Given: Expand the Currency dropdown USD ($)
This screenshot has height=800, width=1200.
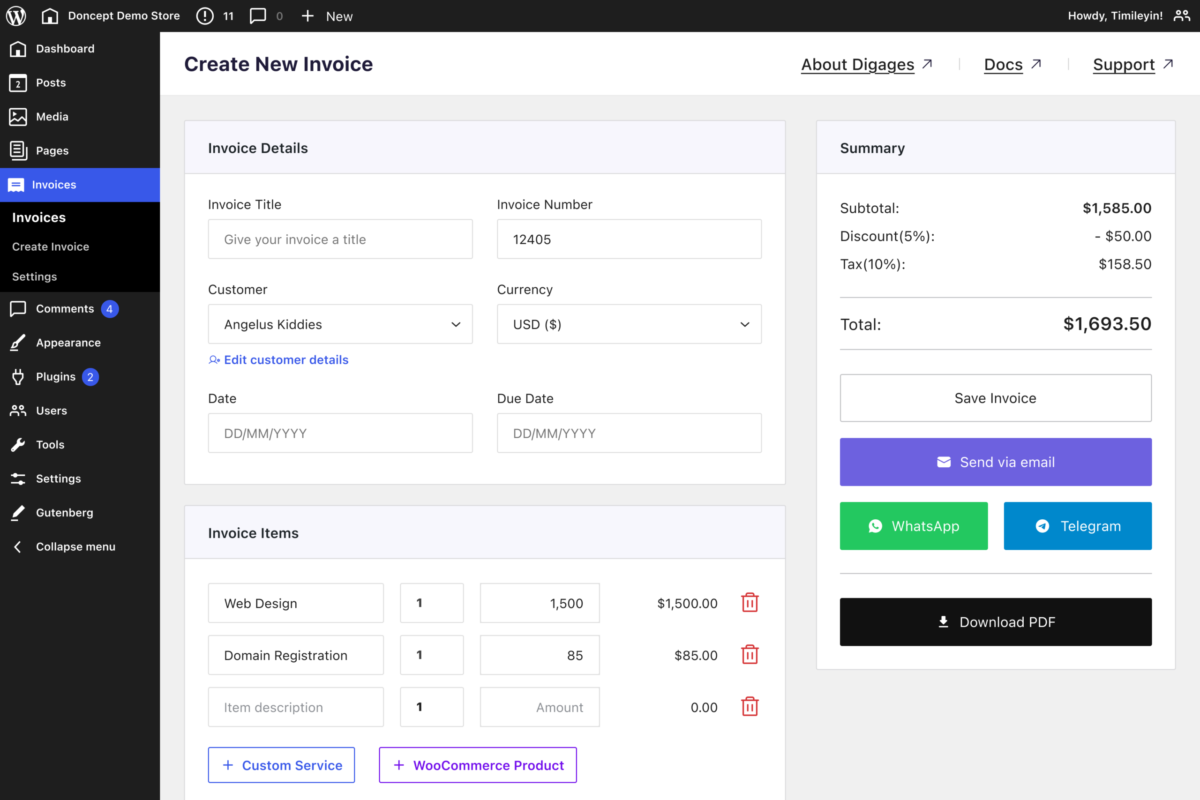Looking at the screenshot, I should tap(629, 324).
